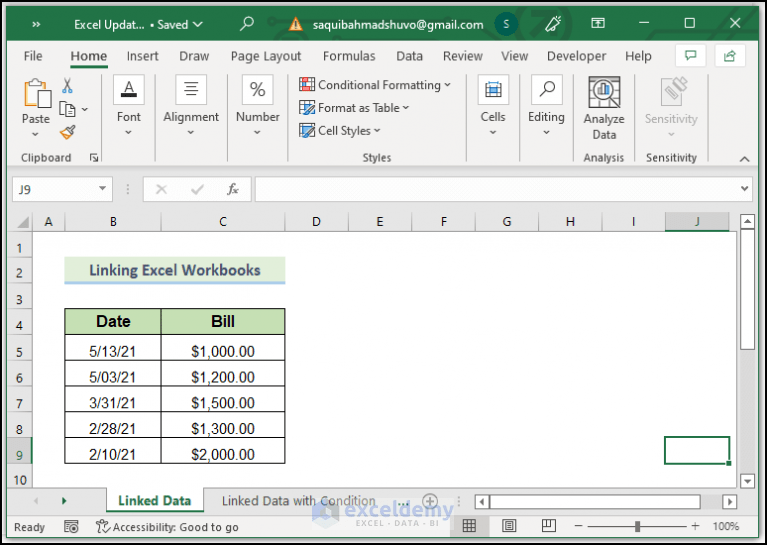This screenshot has width=767, height=545.
Task: Add a new sheet plus button
Action: pos(429,501)
